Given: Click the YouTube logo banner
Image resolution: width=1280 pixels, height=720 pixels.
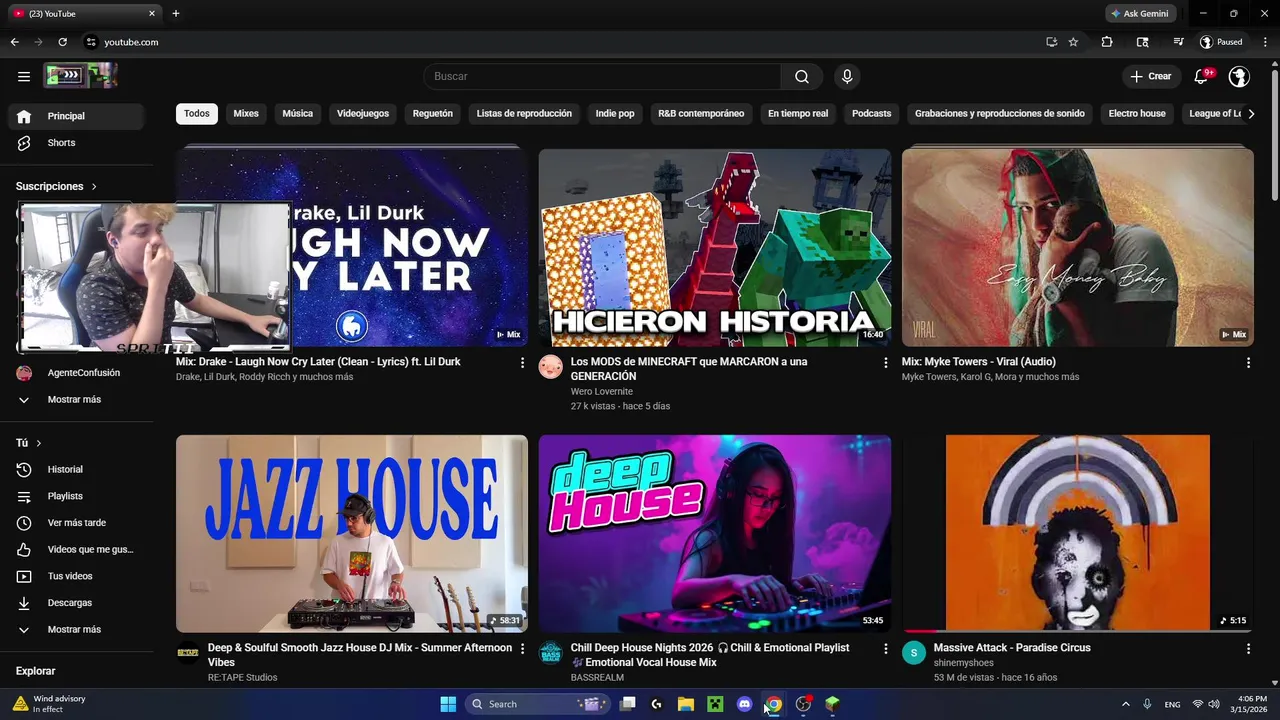Looking at the screenshot, I should (x=80, y=76).
